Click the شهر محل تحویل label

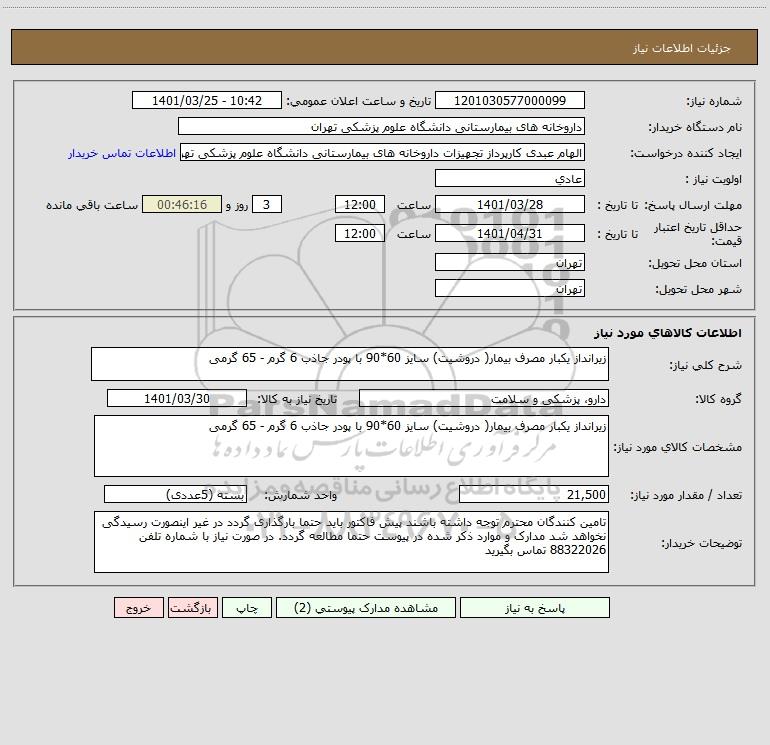click(699, 290)
